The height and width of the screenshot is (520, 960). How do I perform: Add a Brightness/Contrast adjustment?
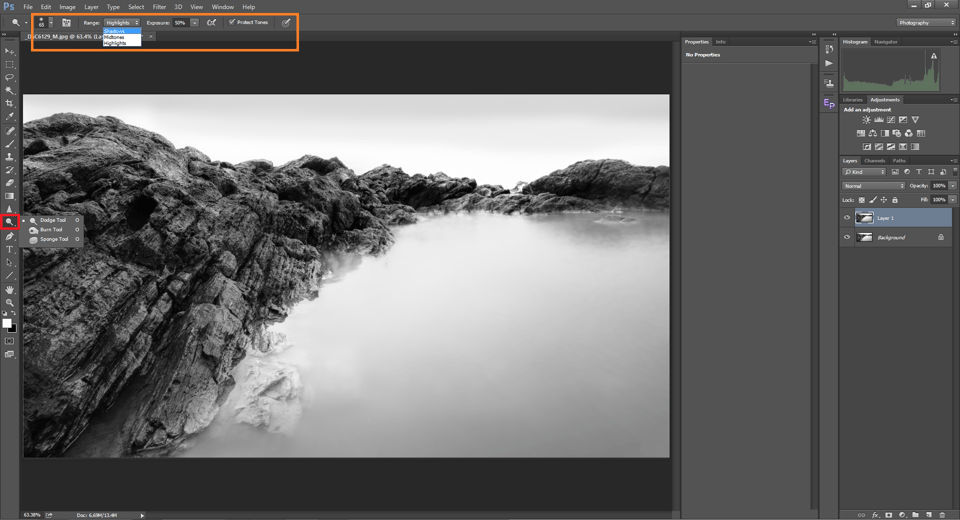[x=866, y=120]
